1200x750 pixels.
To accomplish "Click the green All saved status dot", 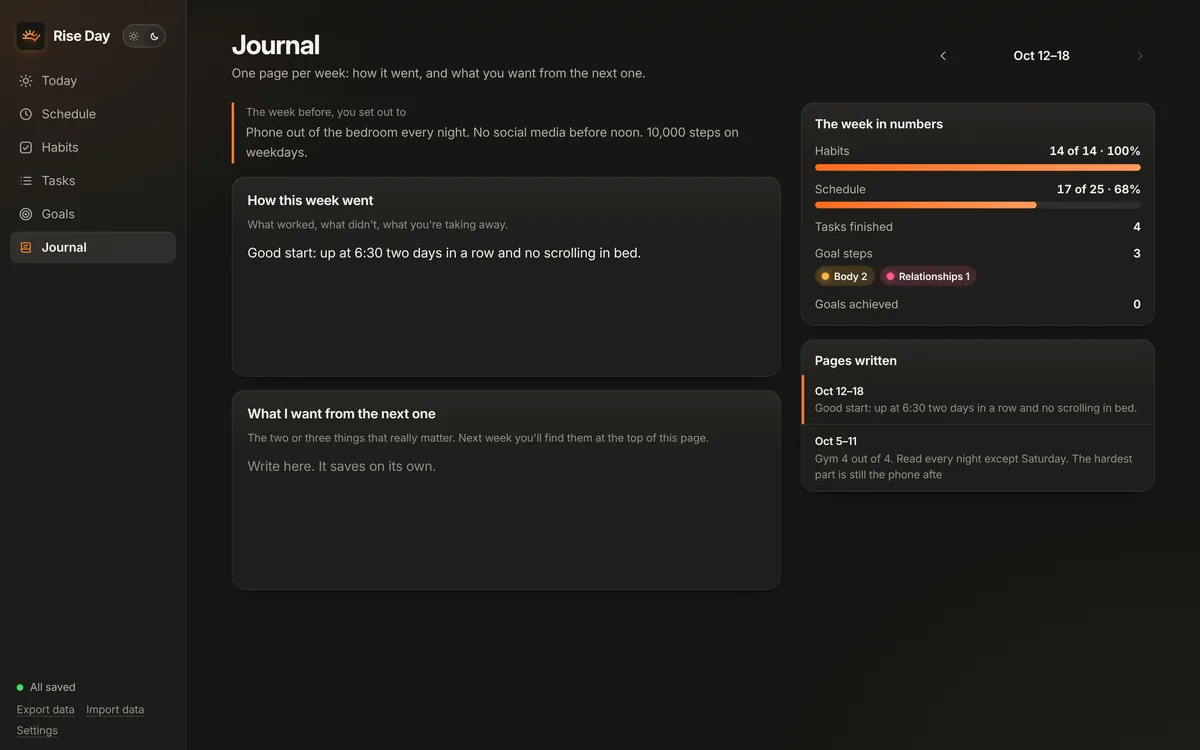I will (20, 688).
